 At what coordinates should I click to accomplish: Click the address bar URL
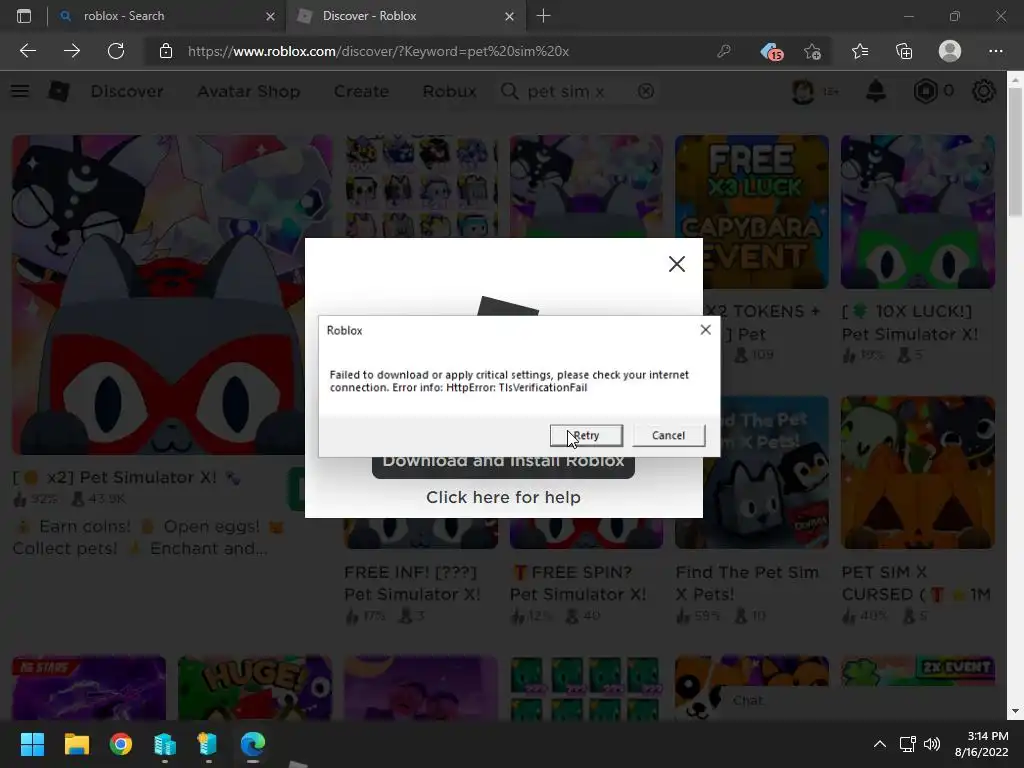378,52
